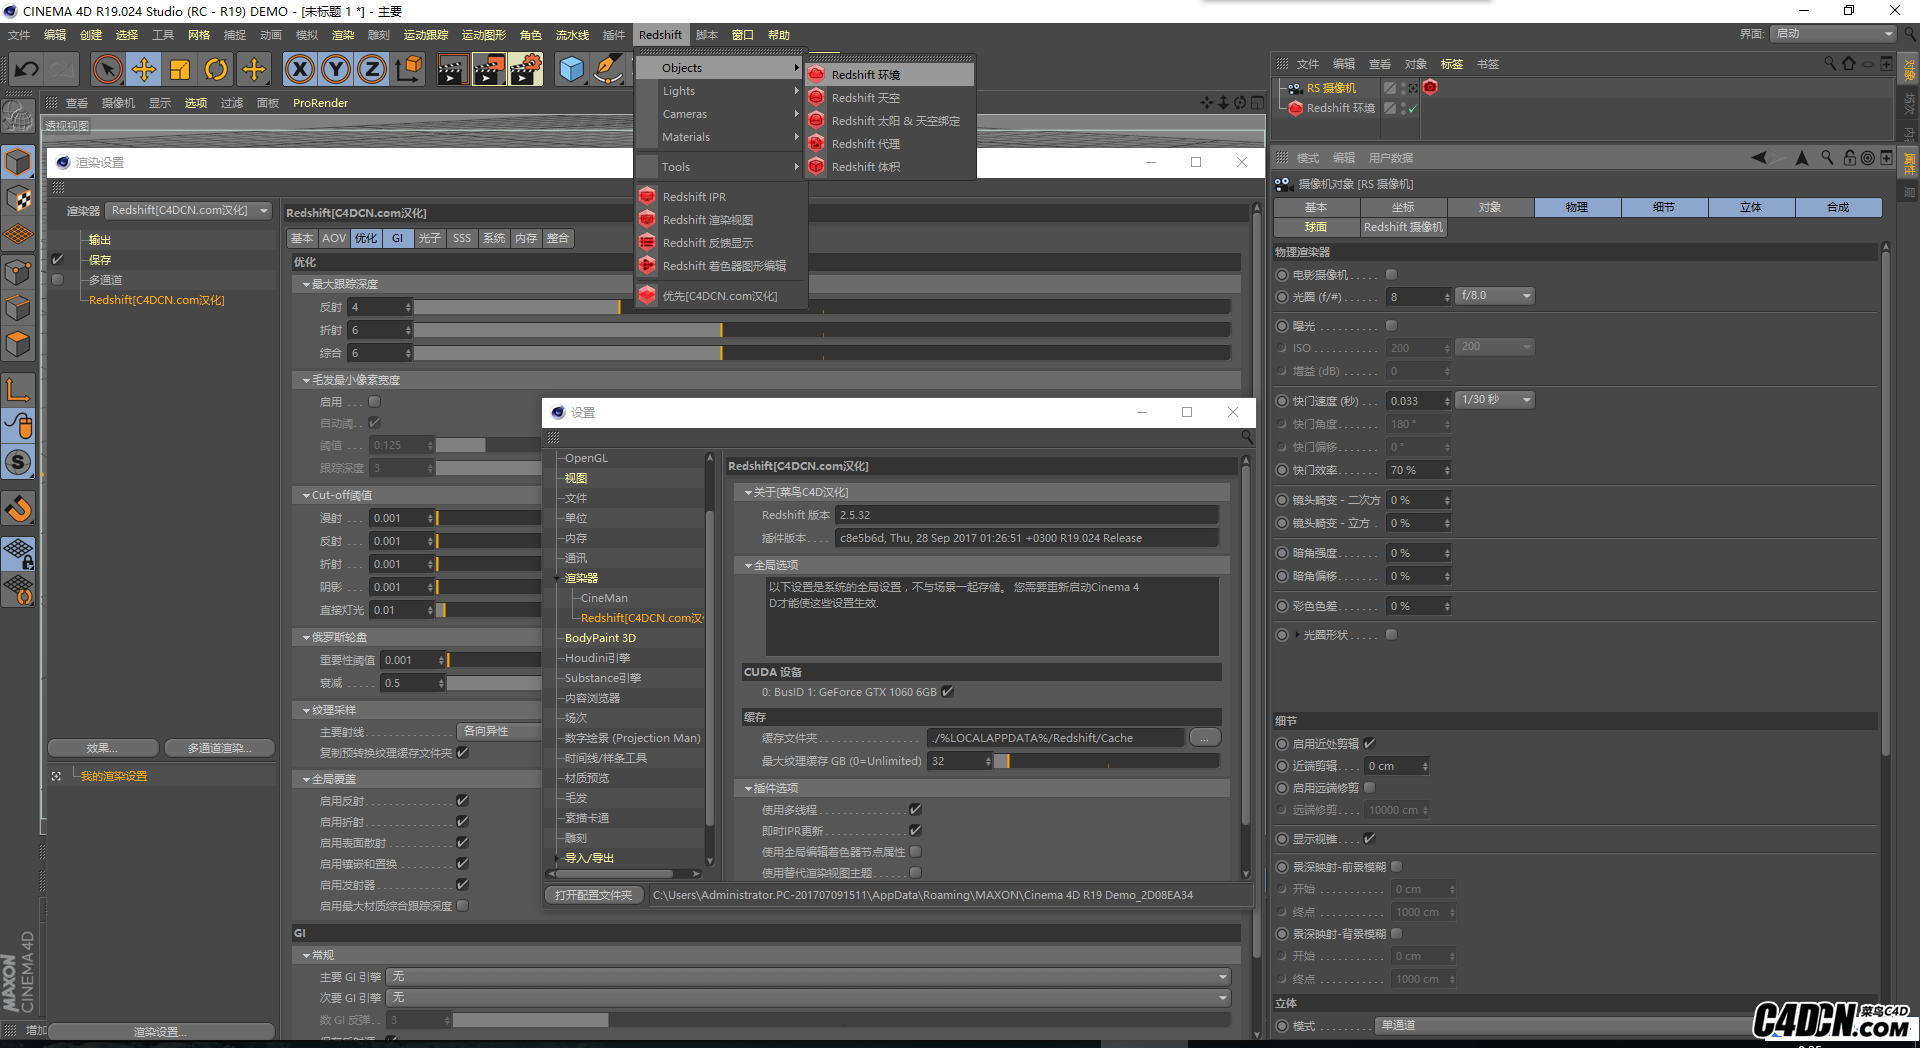The height and width of the screenshot is (1048, 1920).
Task: Toggle the locked workplane grid icon
Action: pos(19,553)
